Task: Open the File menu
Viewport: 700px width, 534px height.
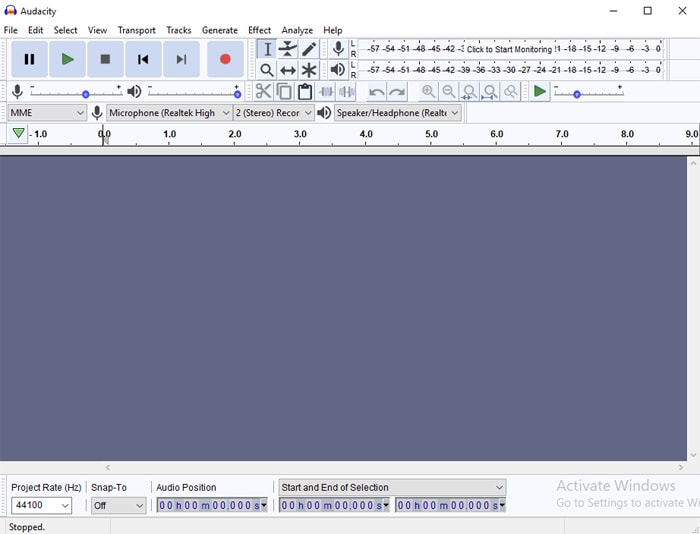Action: (11, 30)
